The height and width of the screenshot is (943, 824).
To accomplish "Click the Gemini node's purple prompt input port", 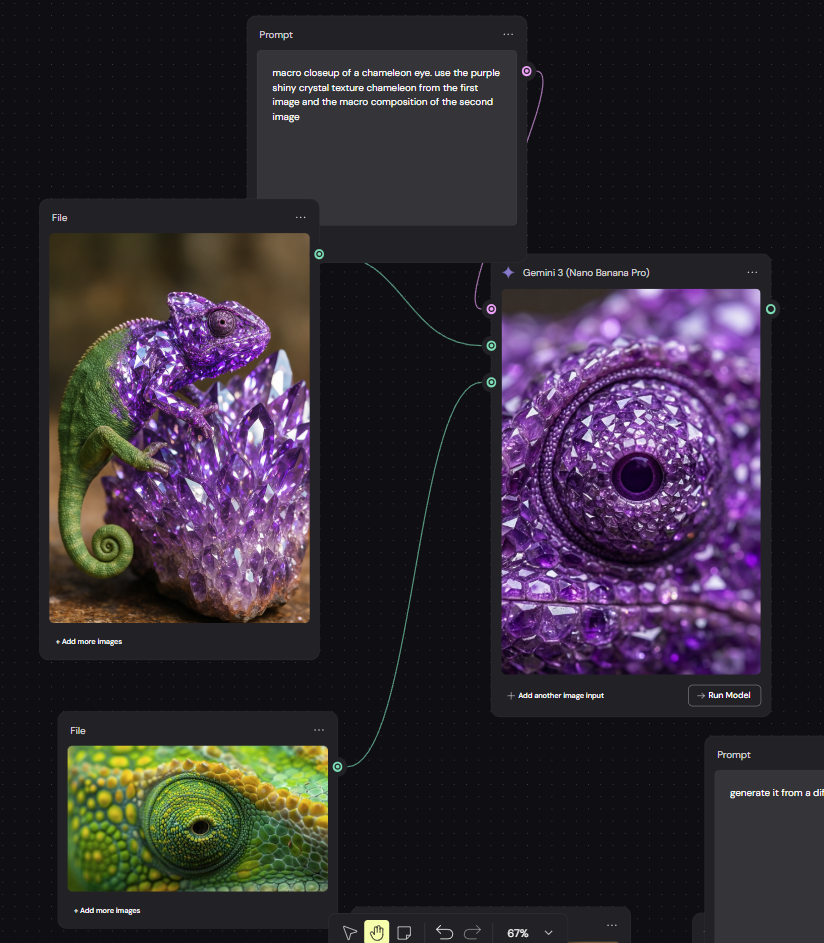I will pyautogui.click(x=491, y=309).
